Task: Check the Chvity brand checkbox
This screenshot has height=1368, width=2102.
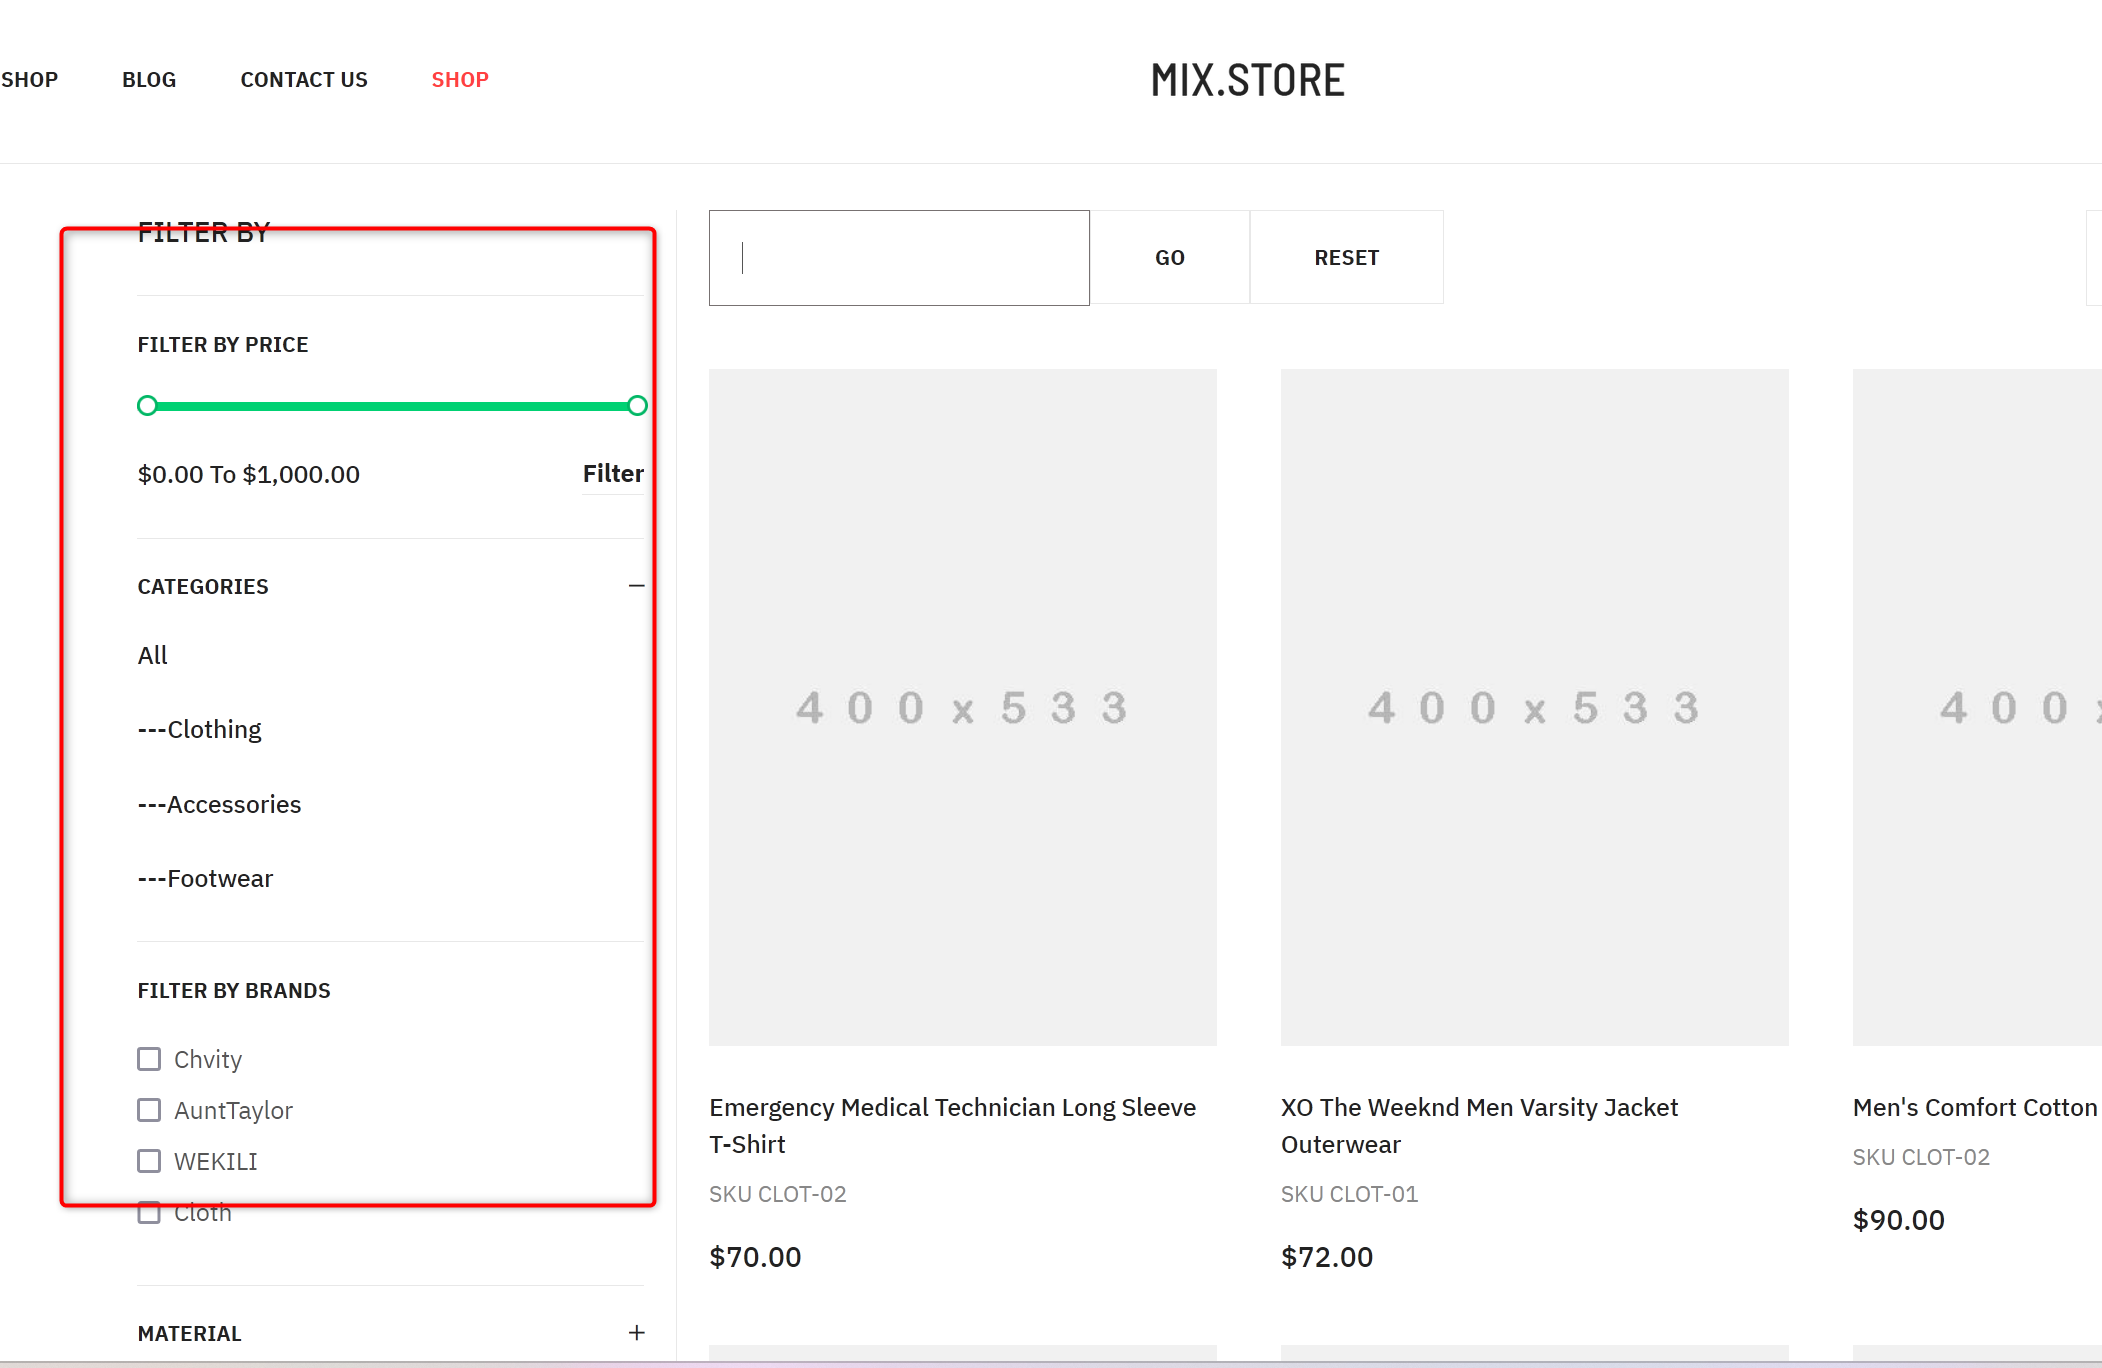Action: coord(149,1059)
